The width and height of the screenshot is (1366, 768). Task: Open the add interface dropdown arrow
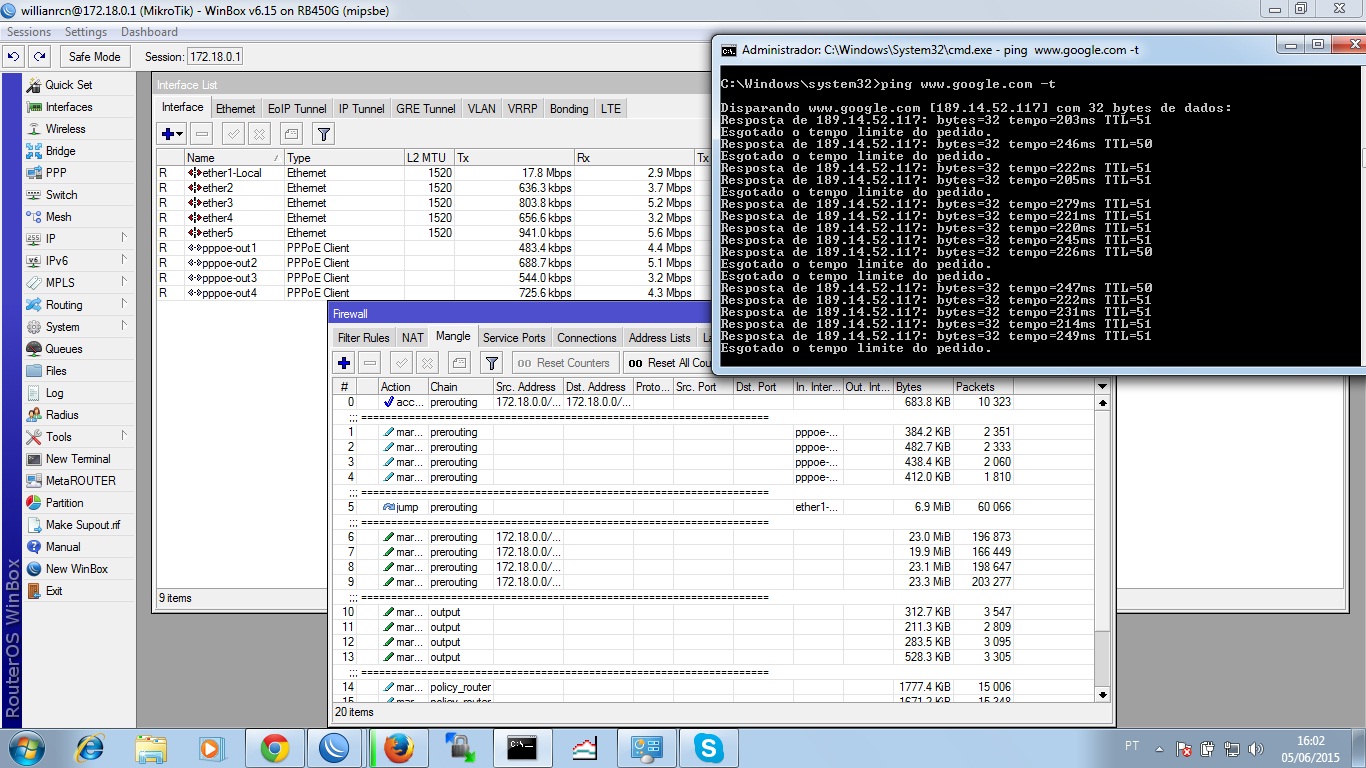tap(180, 134)
